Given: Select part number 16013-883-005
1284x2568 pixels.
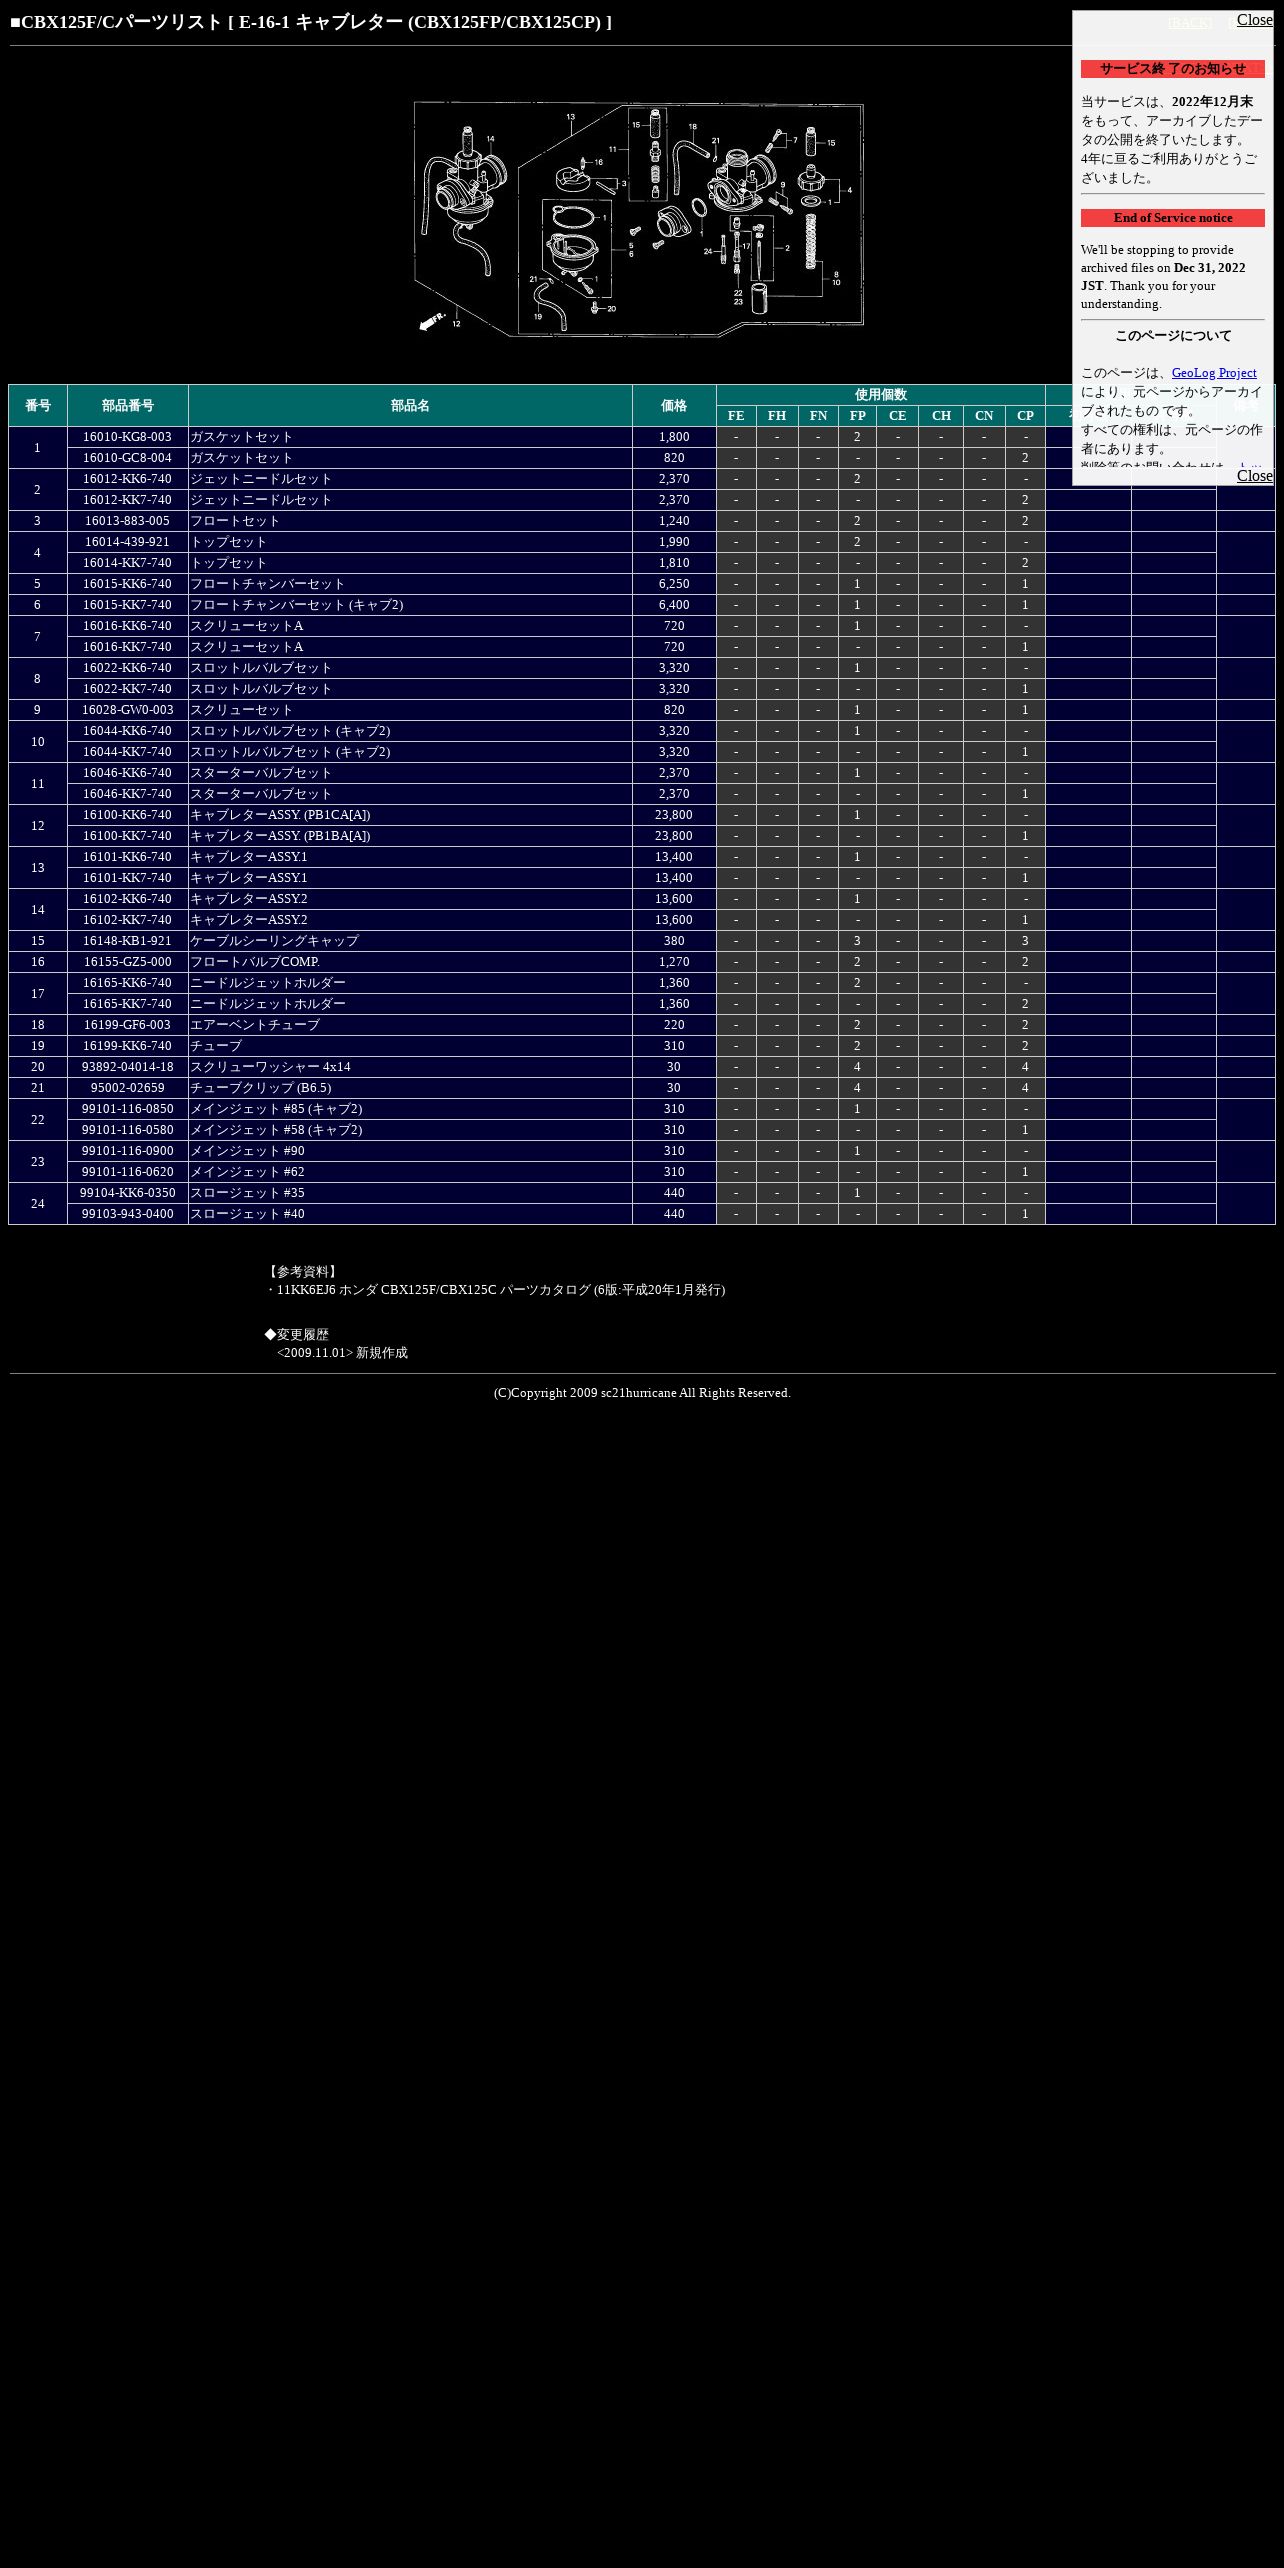Looking at the screenshot, I should [x=127, y=521].
